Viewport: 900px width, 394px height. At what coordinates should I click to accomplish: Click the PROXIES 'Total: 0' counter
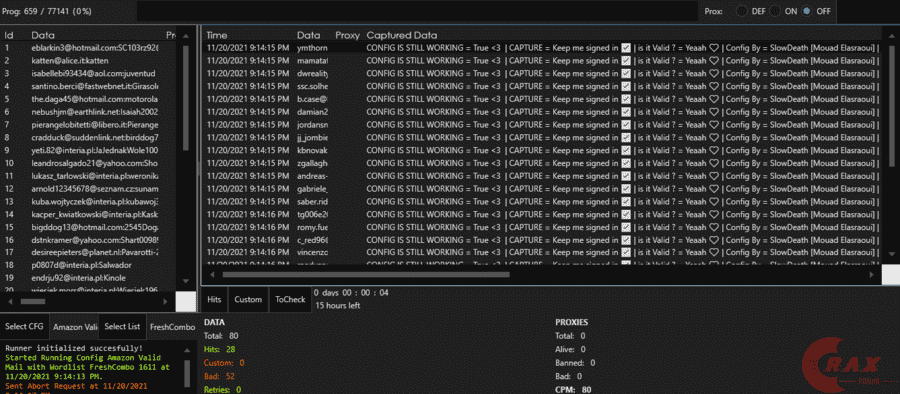coord(571,336)
